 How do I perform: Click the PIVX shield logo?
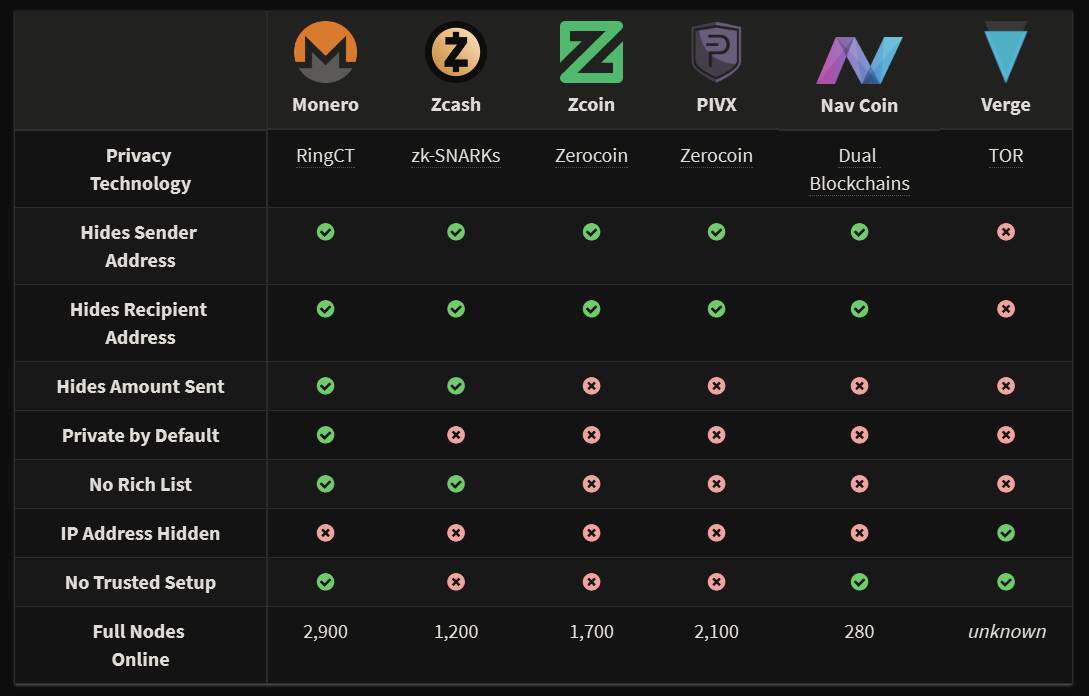click(x=716, y=52)
